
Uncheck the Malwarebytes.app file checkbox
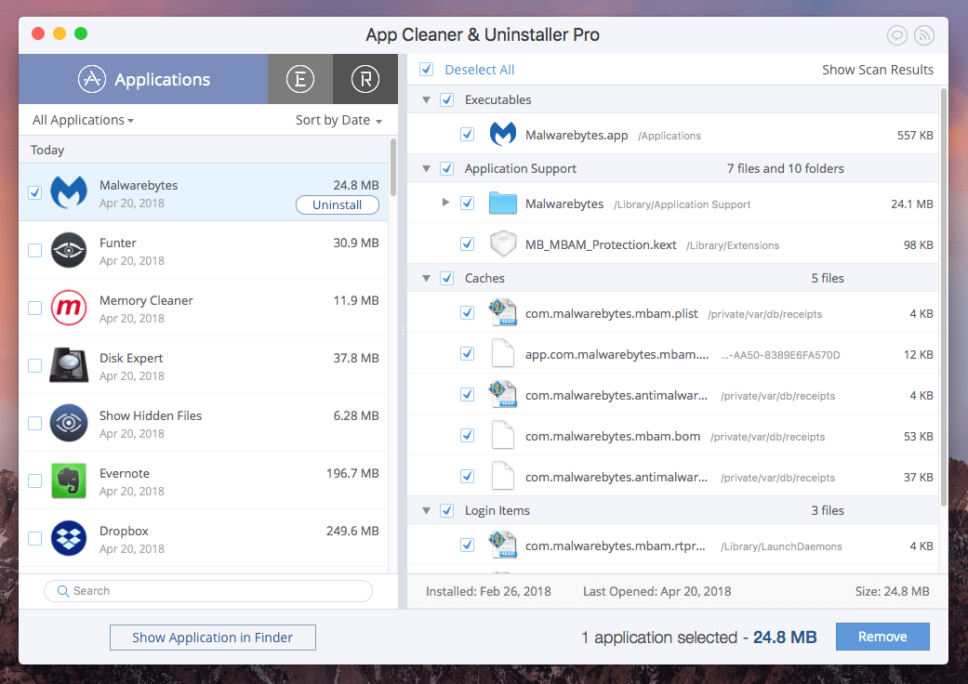[467, 134]
